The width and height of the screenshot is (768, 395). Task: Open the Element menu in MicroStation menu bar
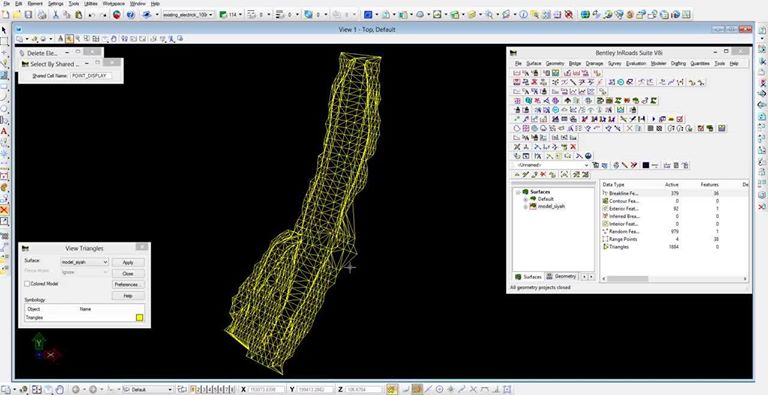coord(35,3)
